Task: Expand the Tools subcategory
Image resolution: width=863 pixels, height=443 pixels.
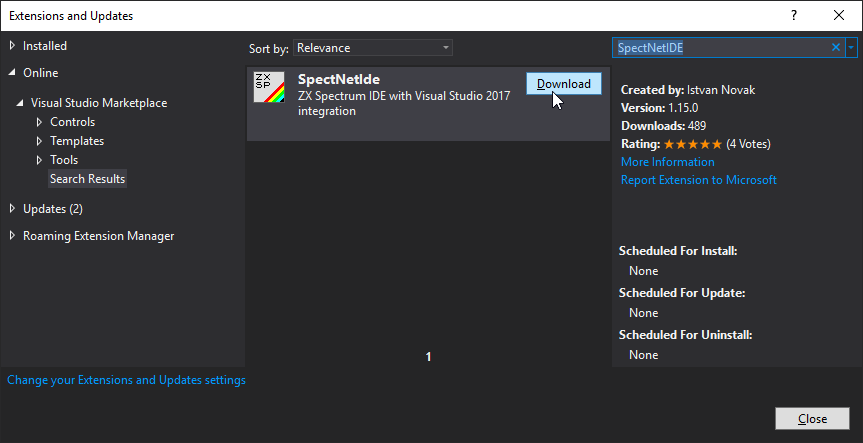Action: 39,160
